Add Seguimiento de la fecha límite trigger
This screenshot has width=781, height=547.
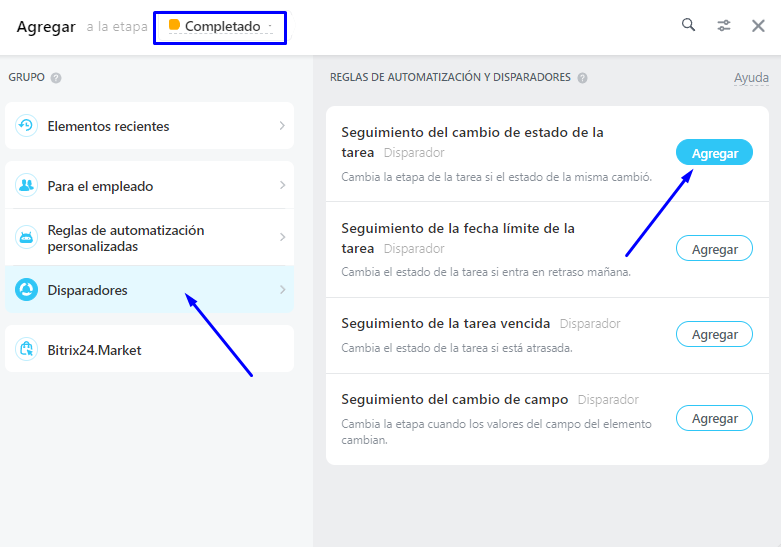coord(714,249)
